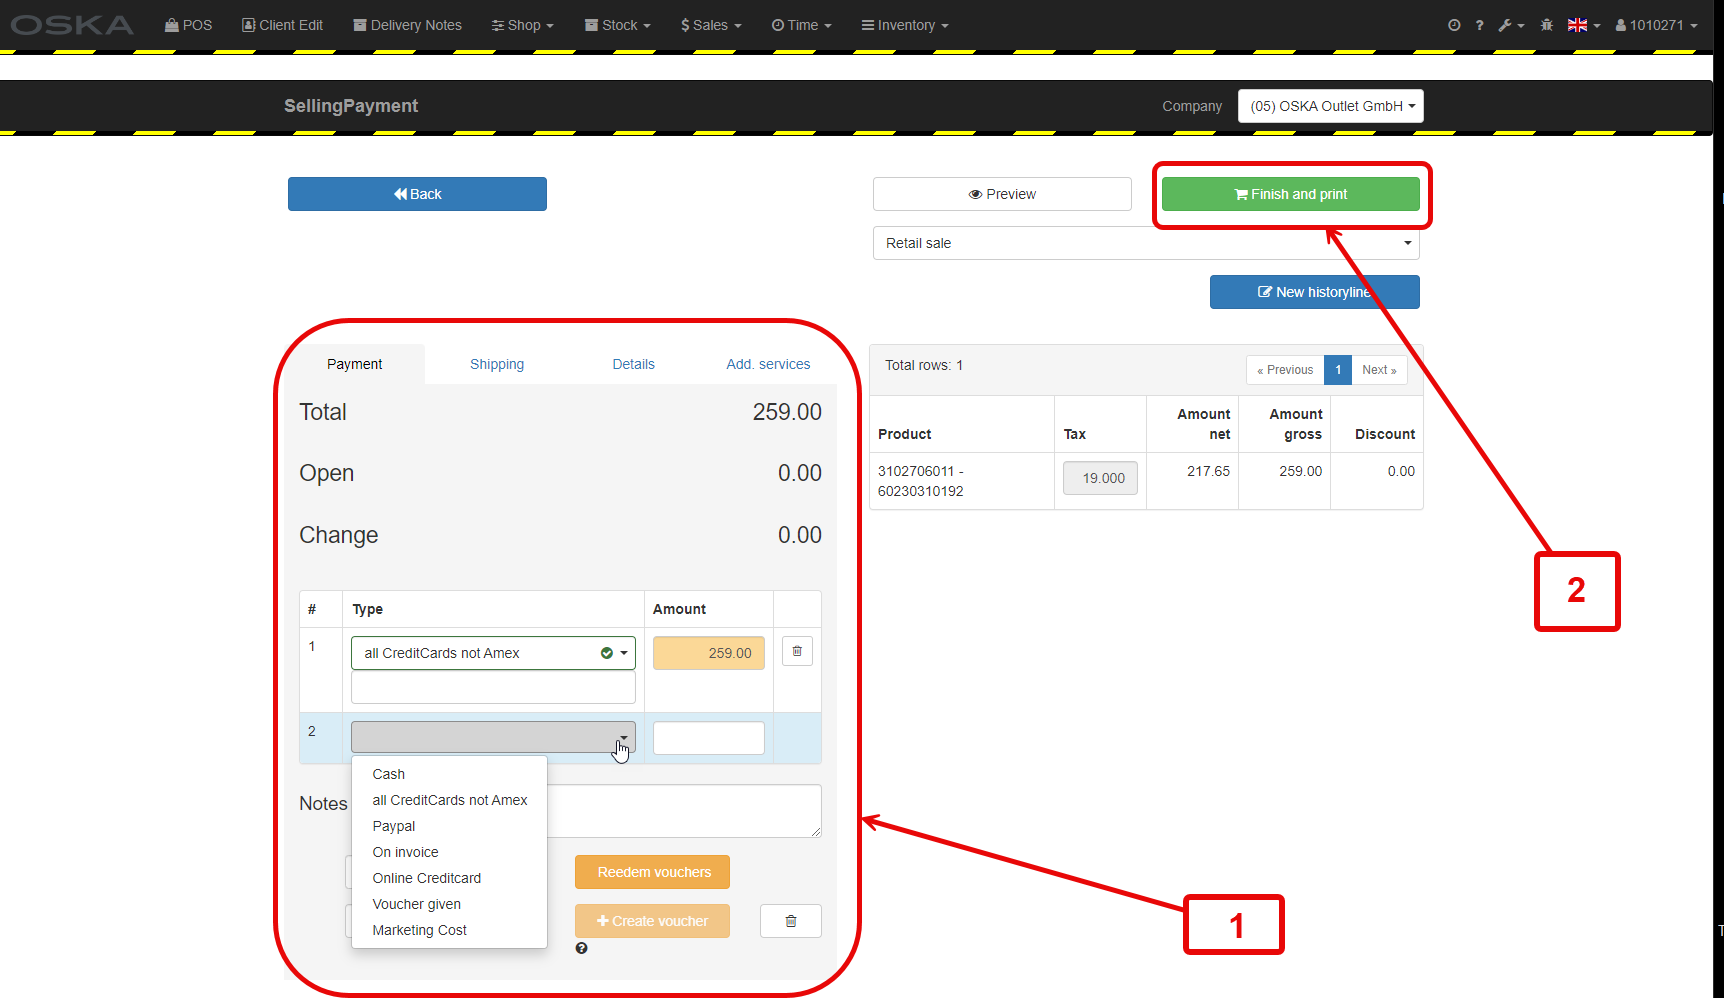Open the UK flag language selector
Viewport: 1724px width, 998px height.
tap(1584, 25)
